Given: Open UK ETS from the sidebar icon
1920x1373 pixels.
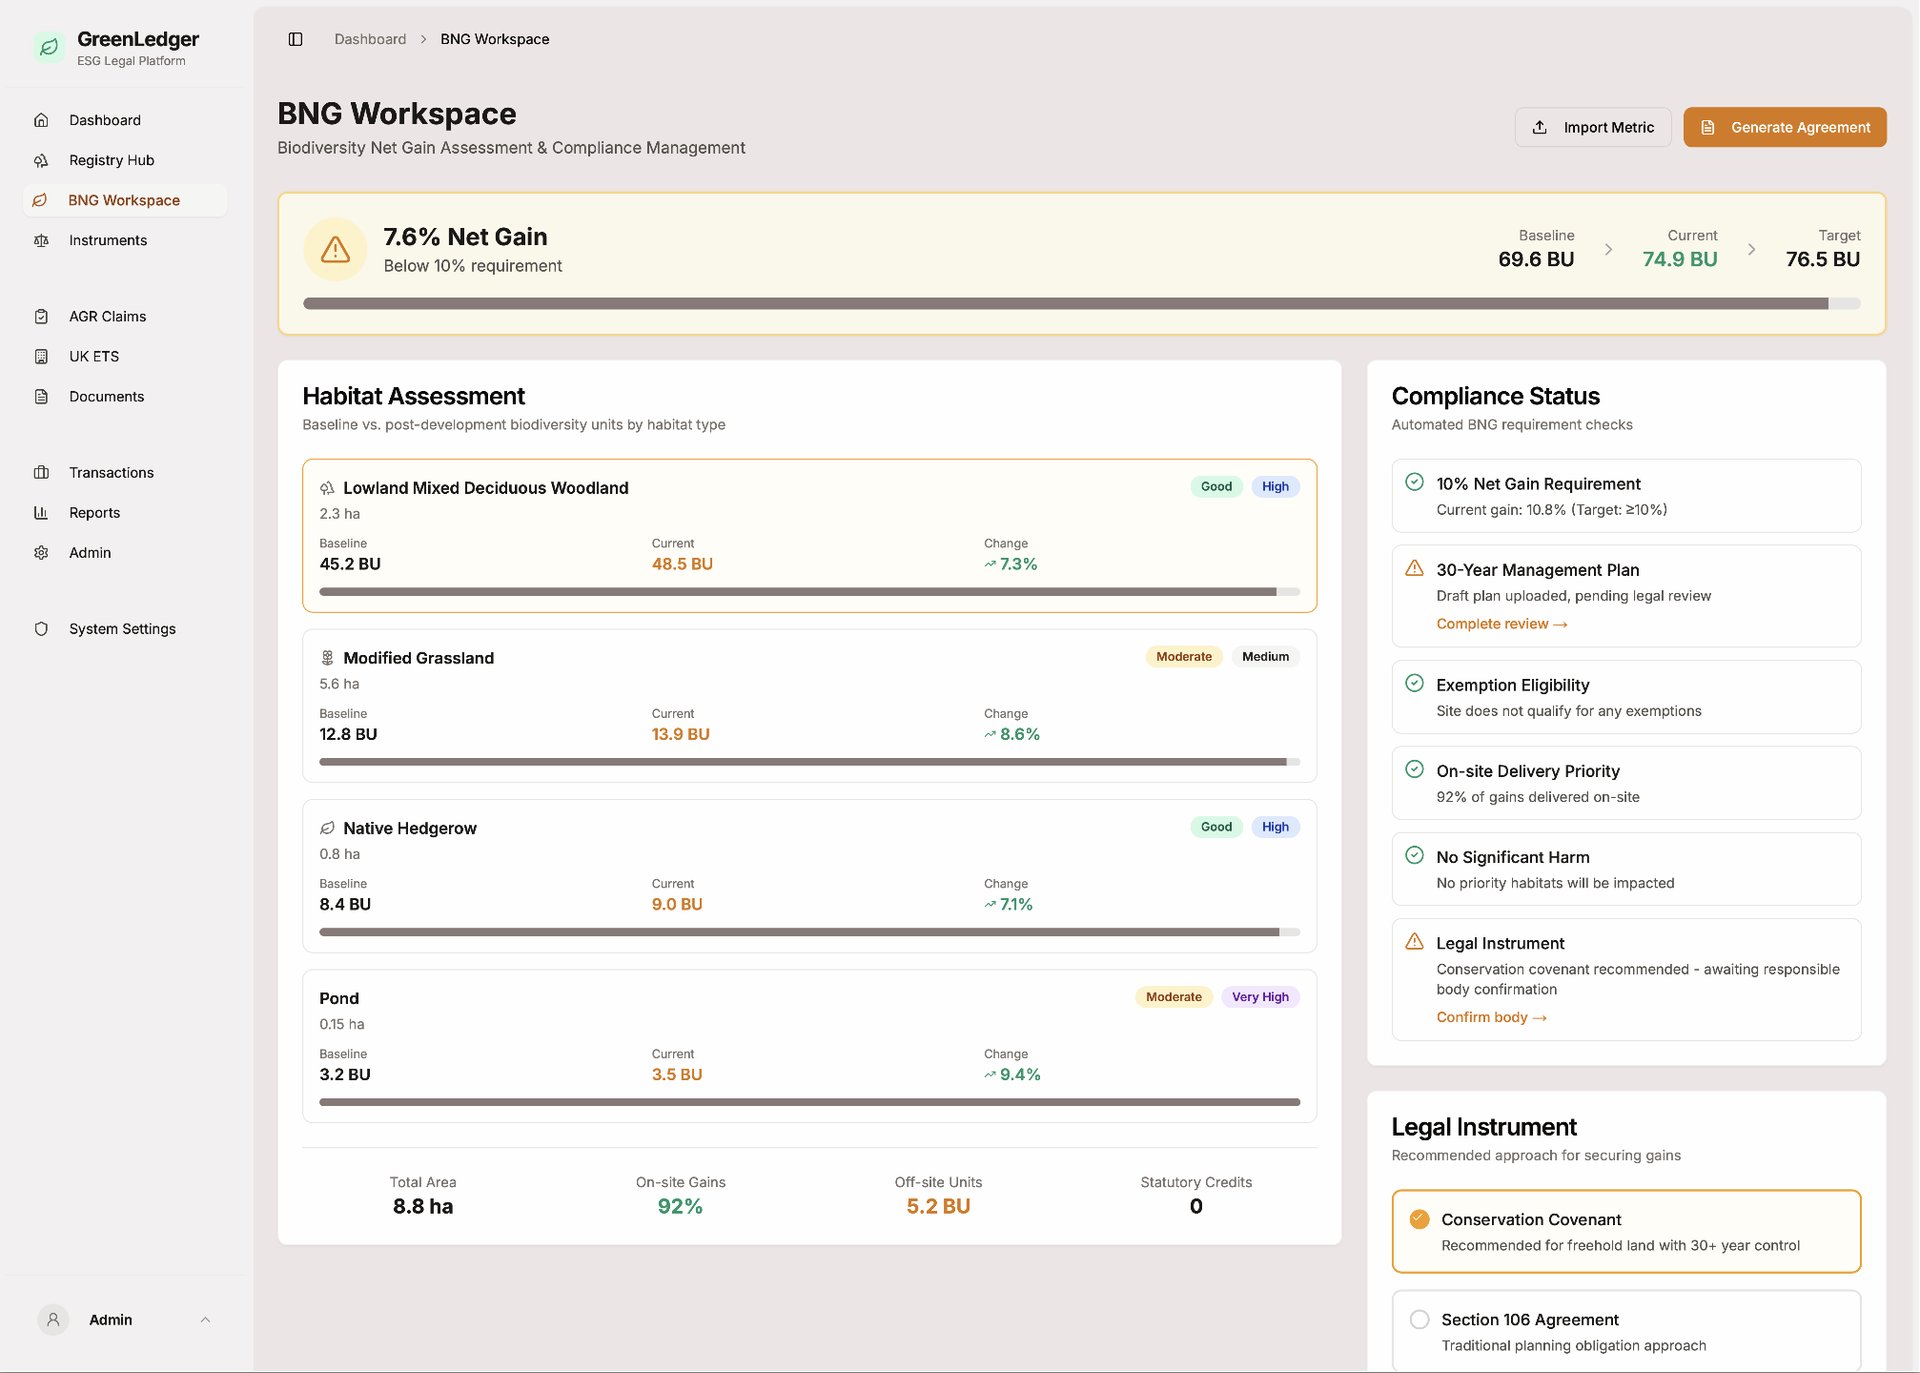Looking at the screenshot, I should [41, 356].
